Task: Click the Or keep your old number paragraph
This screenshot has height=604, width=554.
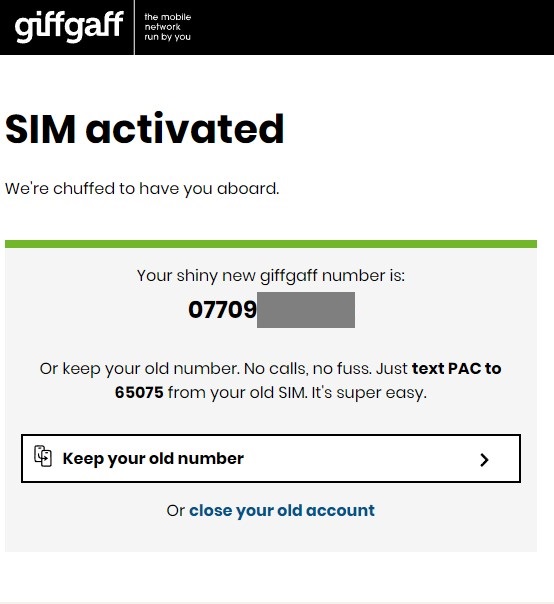Action: pos(270,381)
